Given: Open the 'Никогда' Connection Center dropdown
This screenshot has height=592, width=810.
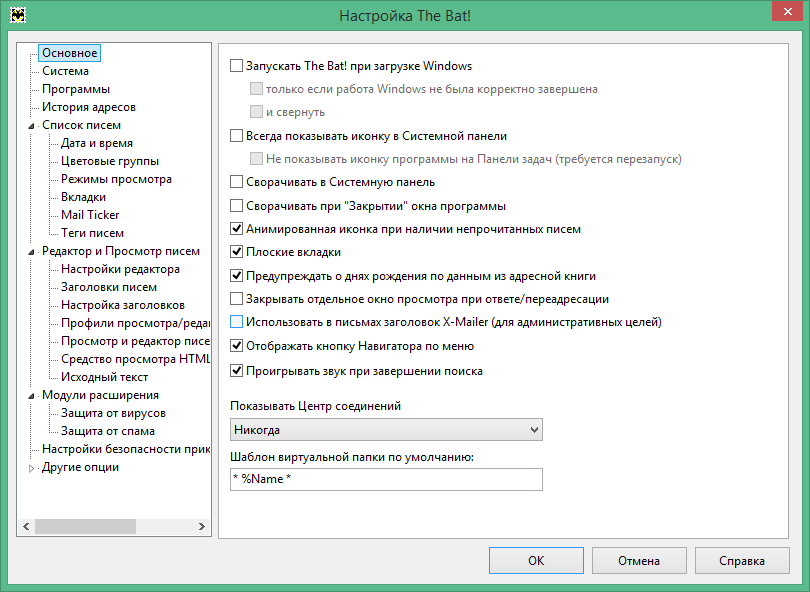Looking at the screenshot, I should (x=386, y=430).
